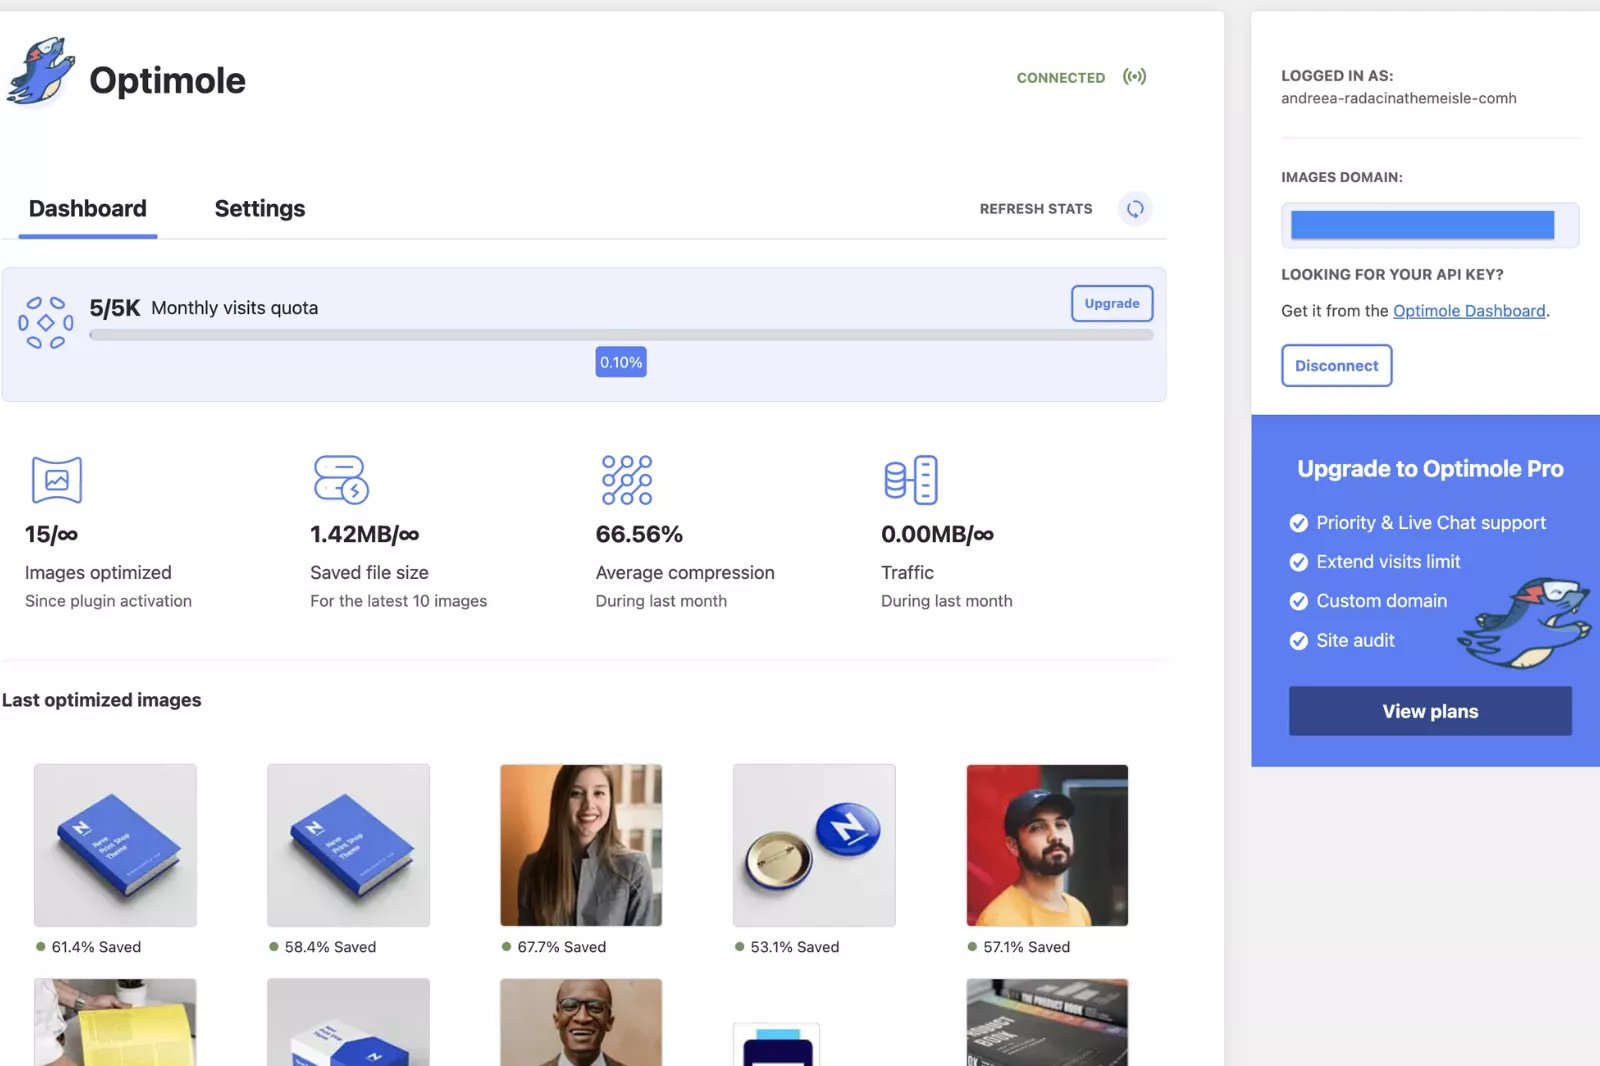Click the Since plugin activation text

click(108, 601)
